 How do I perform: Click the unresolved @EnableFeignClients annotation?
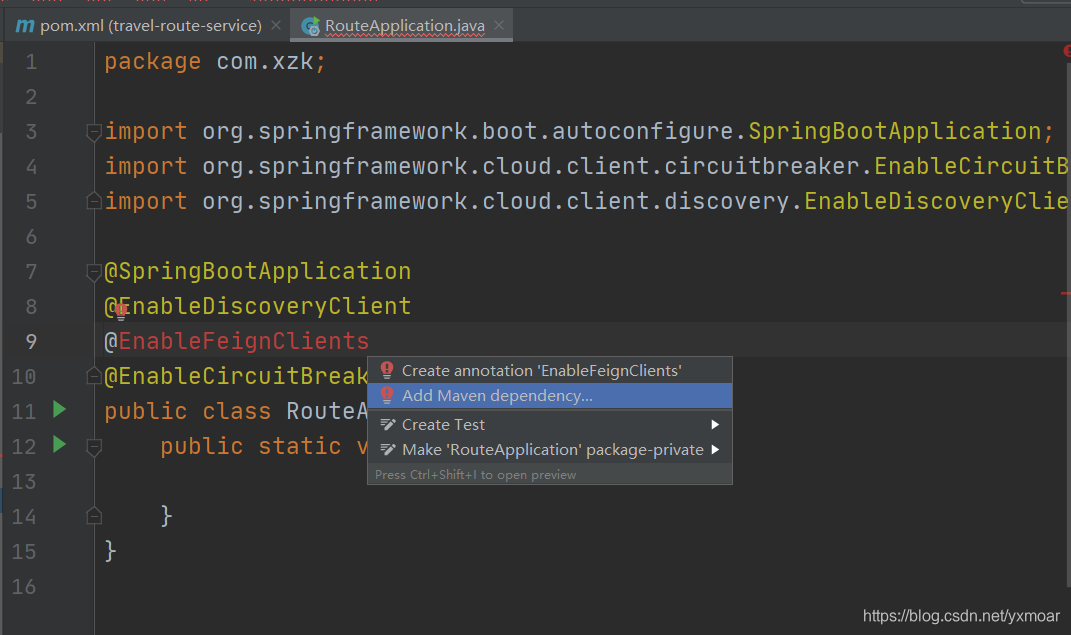coord(236,341)
